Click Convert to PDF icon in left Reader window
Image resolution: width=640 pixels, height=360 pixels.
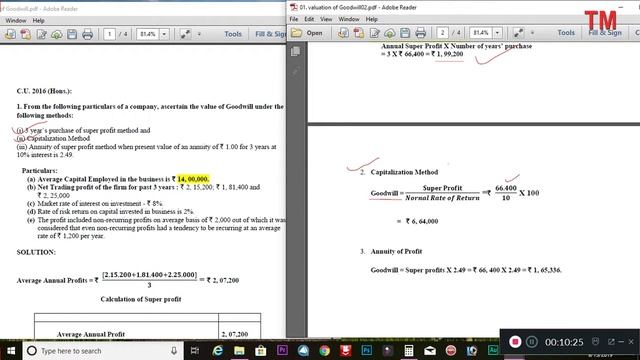click(x=10, y=34)
